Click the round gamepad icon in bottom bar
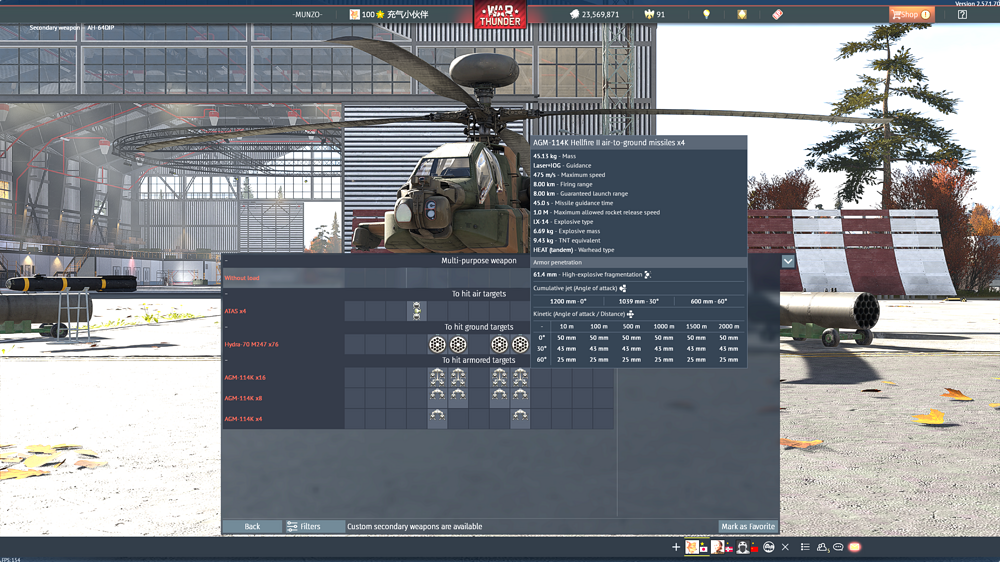This screenshot has width=1000, height=562. 768,547
